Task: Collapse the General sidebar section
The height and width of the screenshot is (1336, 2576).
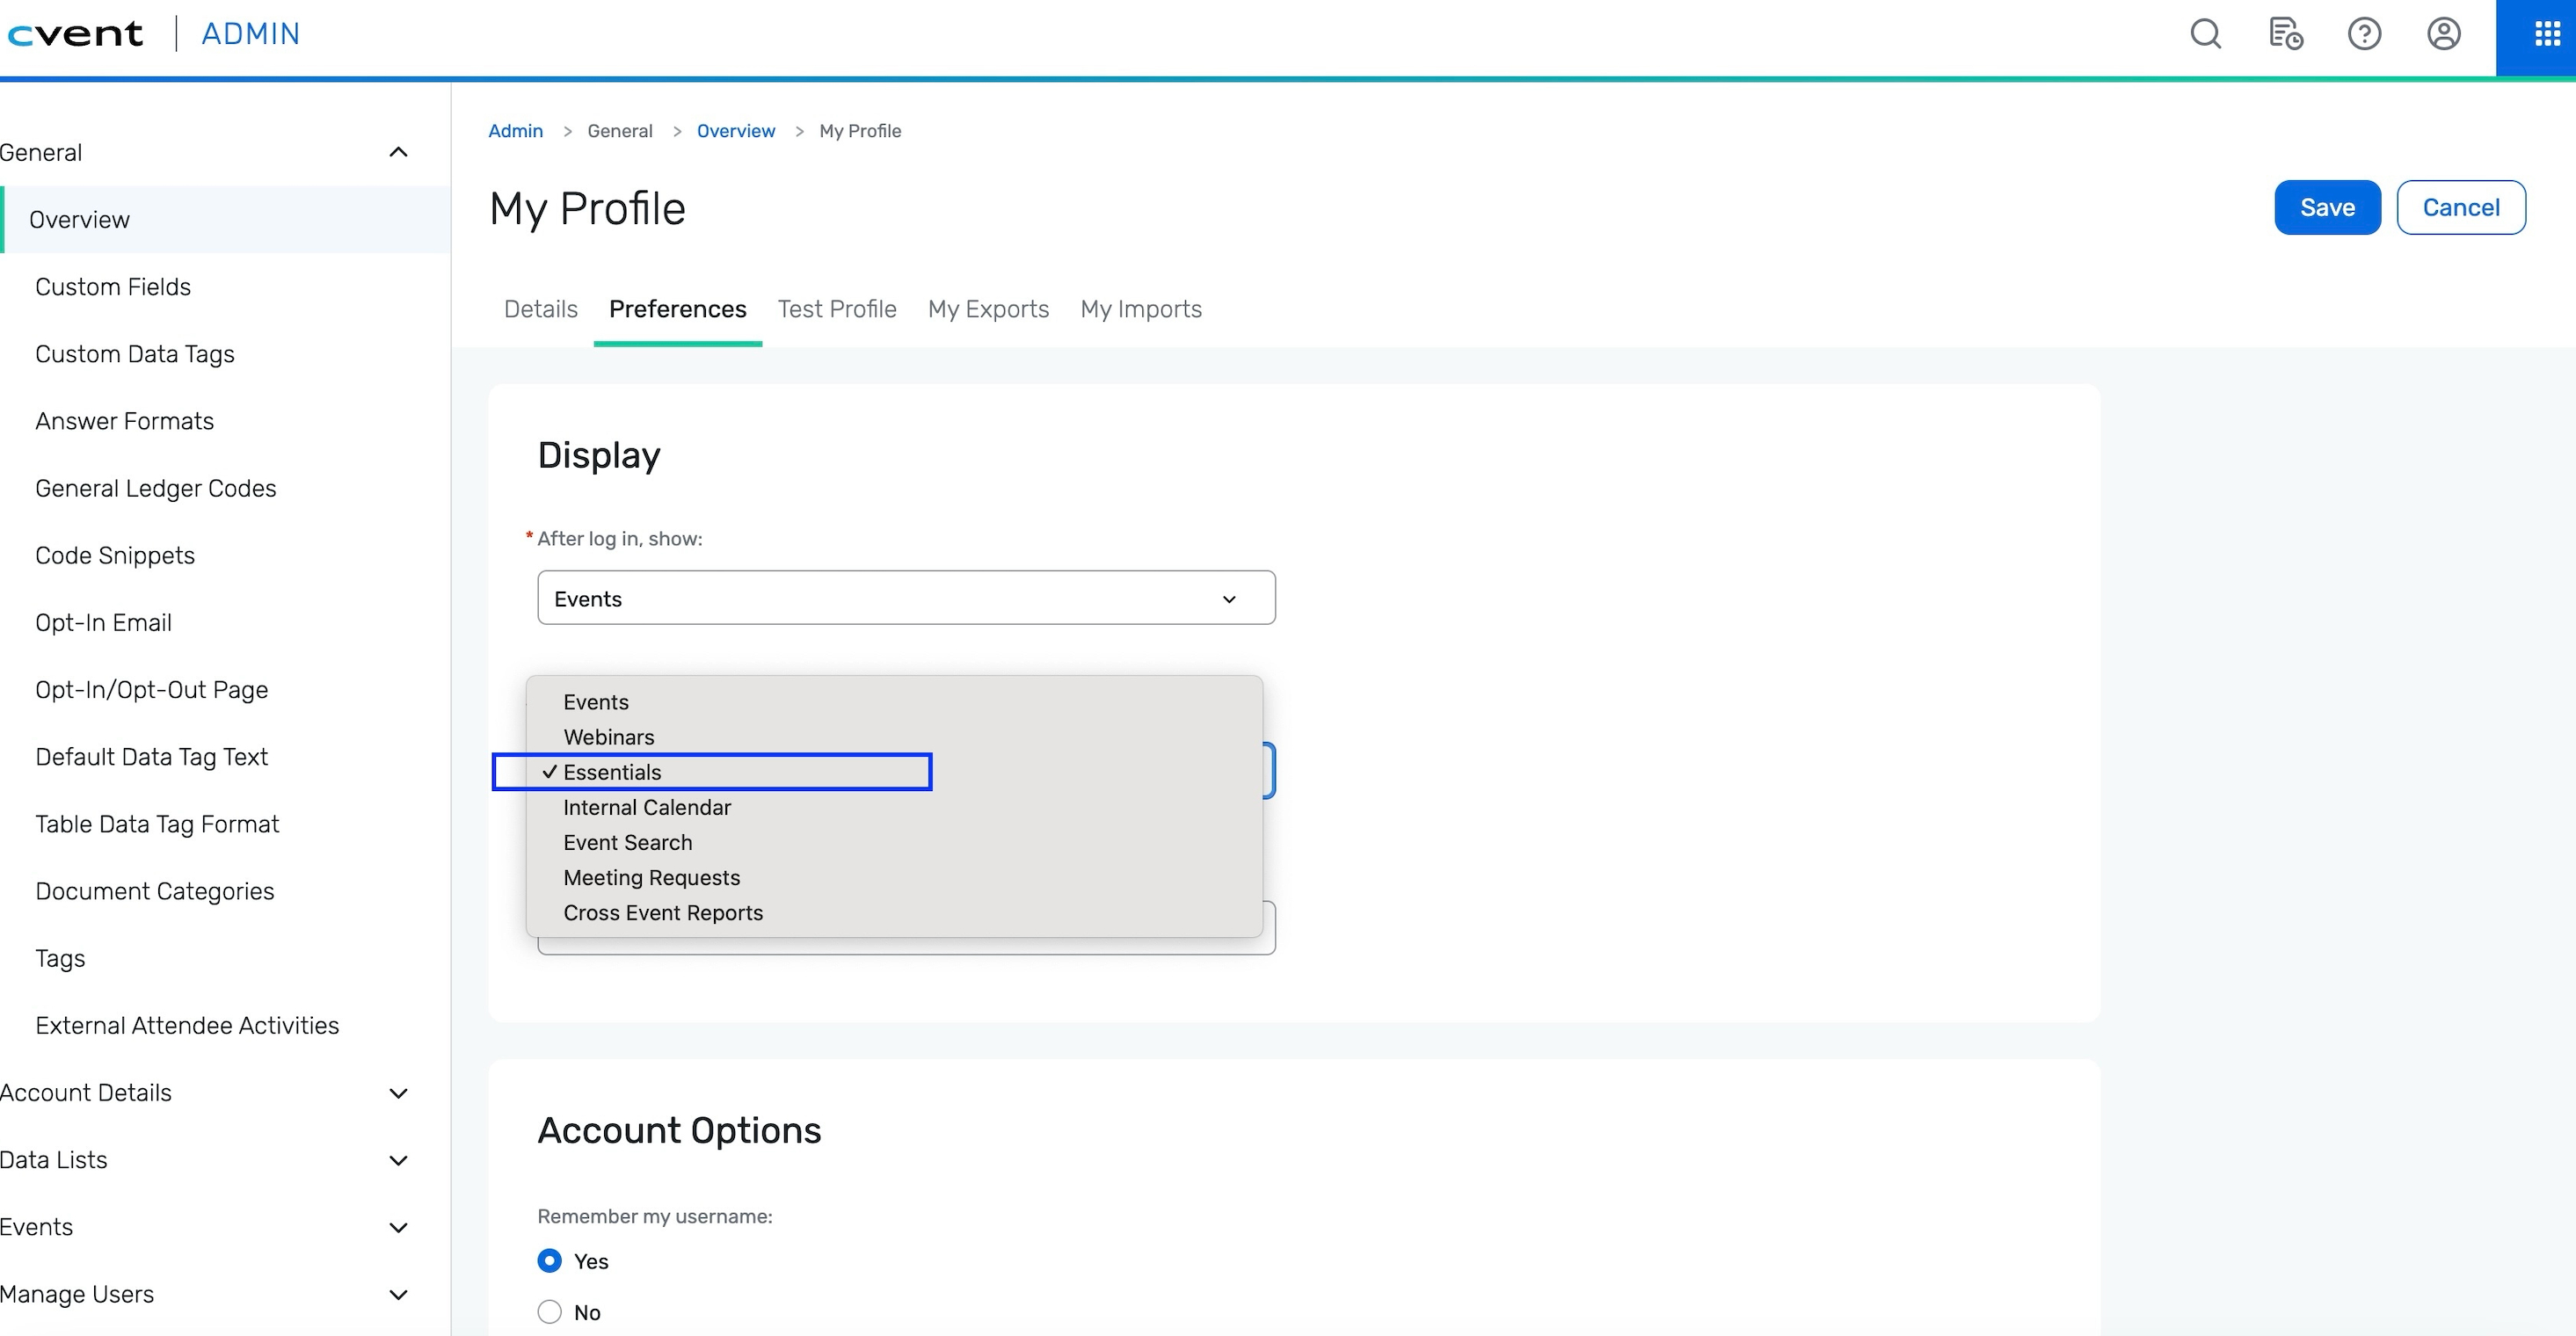Action: pos(398,152)
